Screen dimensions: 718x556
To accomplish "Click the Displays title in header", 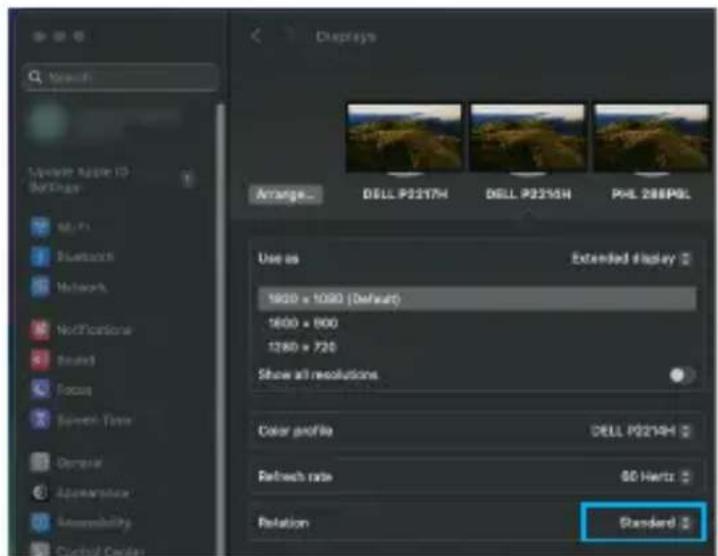I will 346,37.
